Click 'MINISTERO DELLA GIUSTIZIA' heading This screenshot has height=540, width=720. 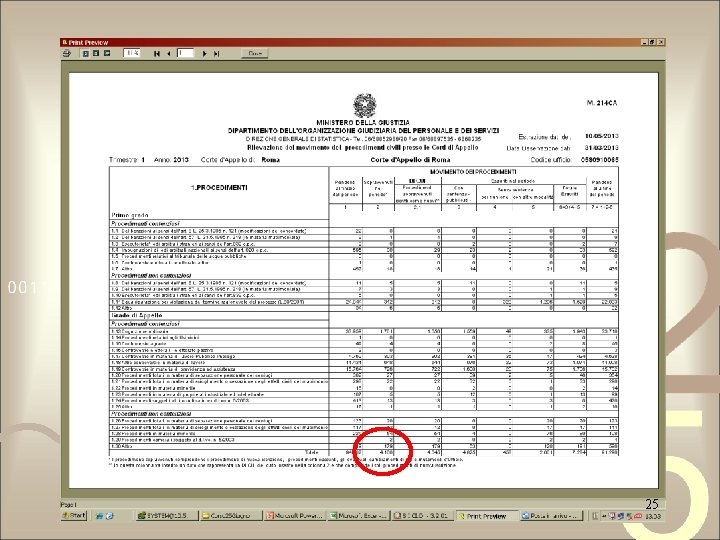[x=363, y=123]
